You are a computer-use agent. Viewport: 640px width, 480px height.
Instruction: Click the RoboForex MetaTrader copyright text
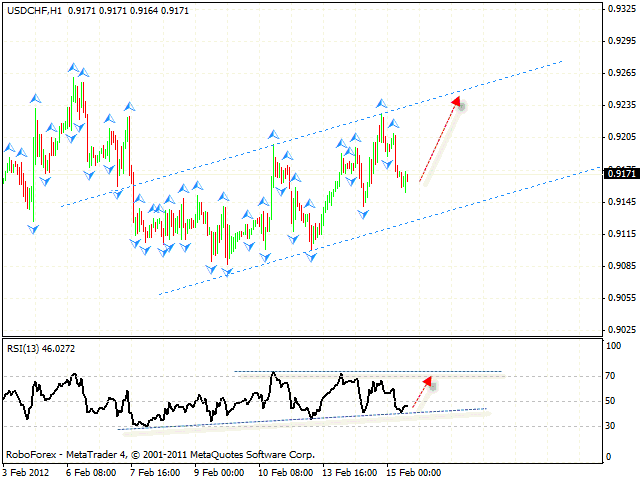160,453
